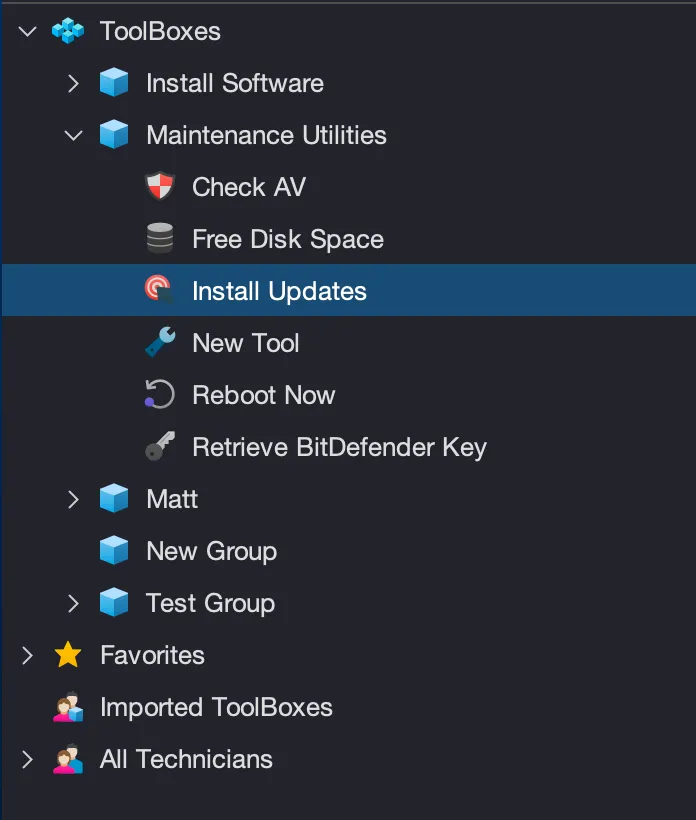Expand the All Technicians list
The height and width of the screenshot is (820, 696).
pyautogui.click(x=27, y=759)
